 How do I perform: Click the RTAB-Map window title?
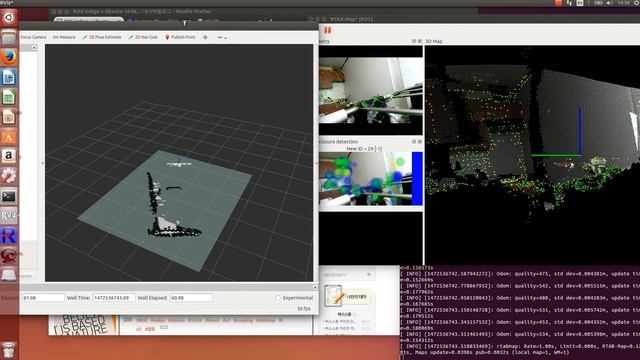click(x=351, y=19)
